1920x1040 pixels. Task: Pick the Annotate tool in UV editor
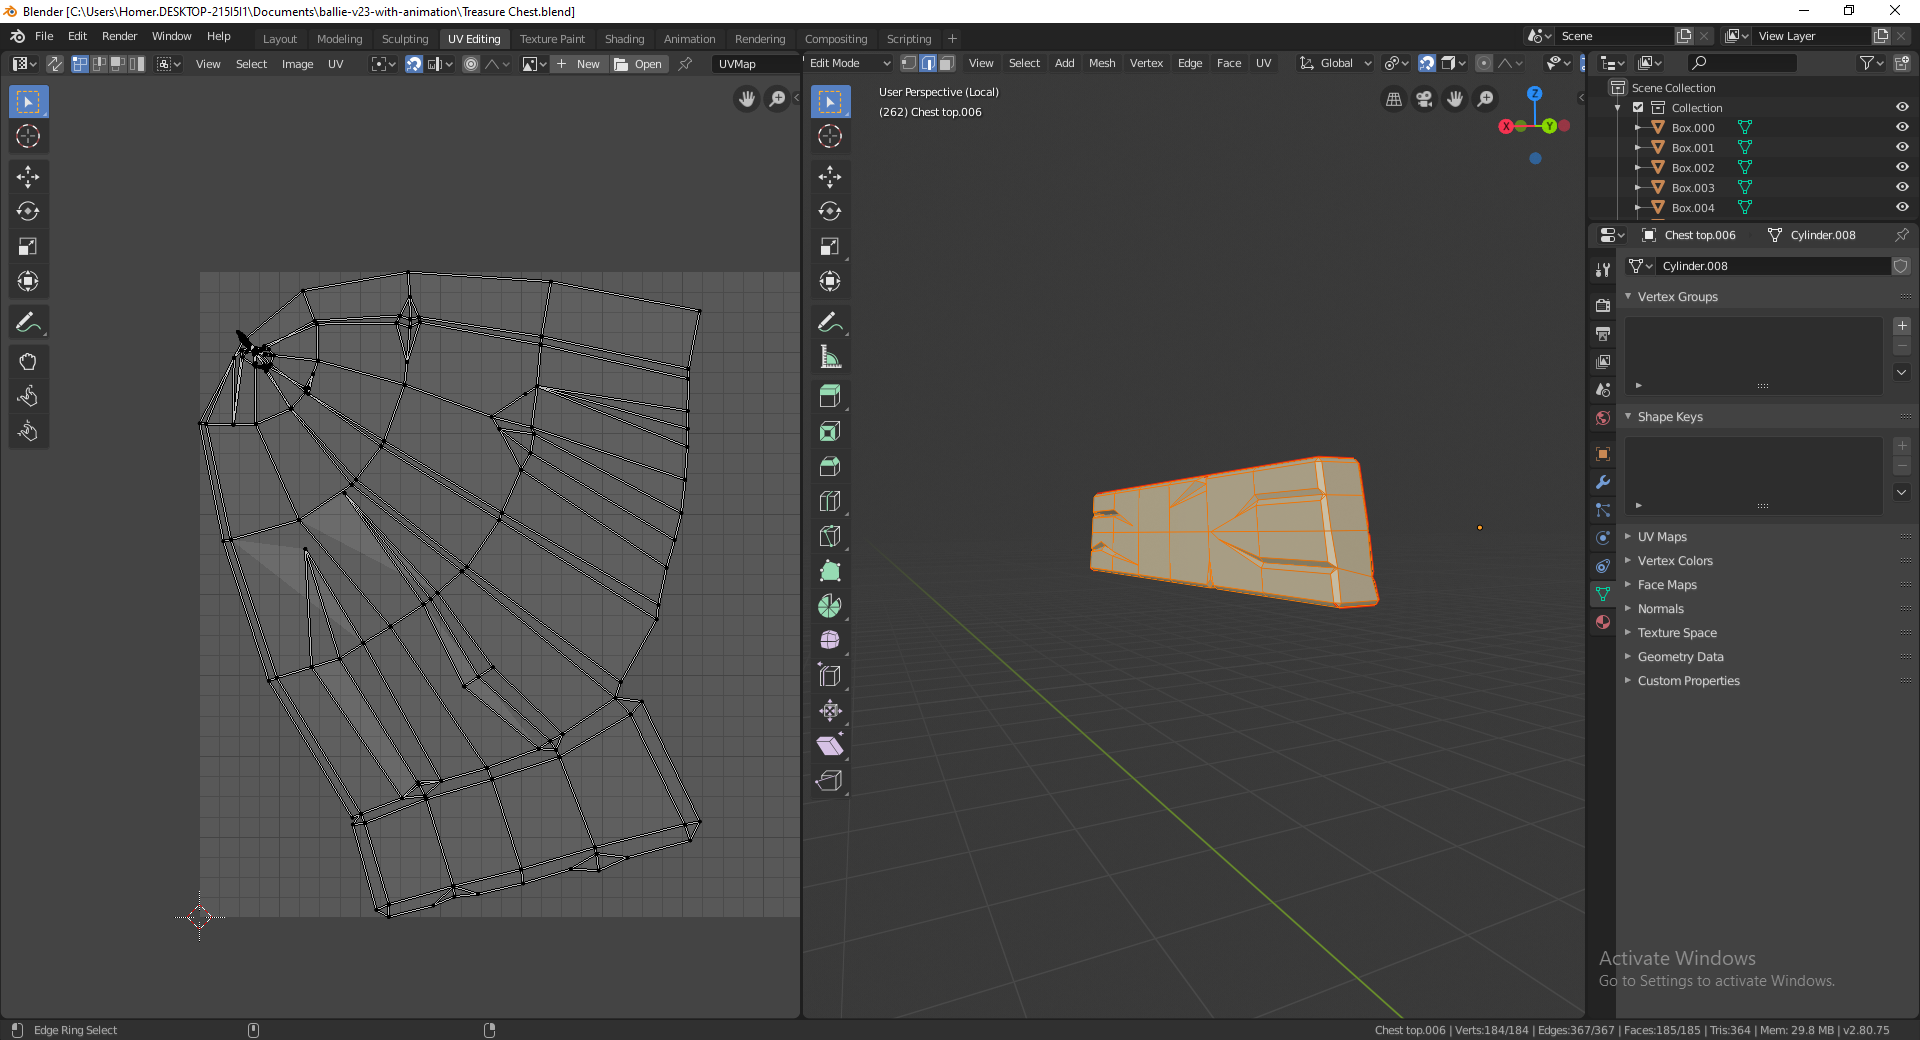coord(28,322)
